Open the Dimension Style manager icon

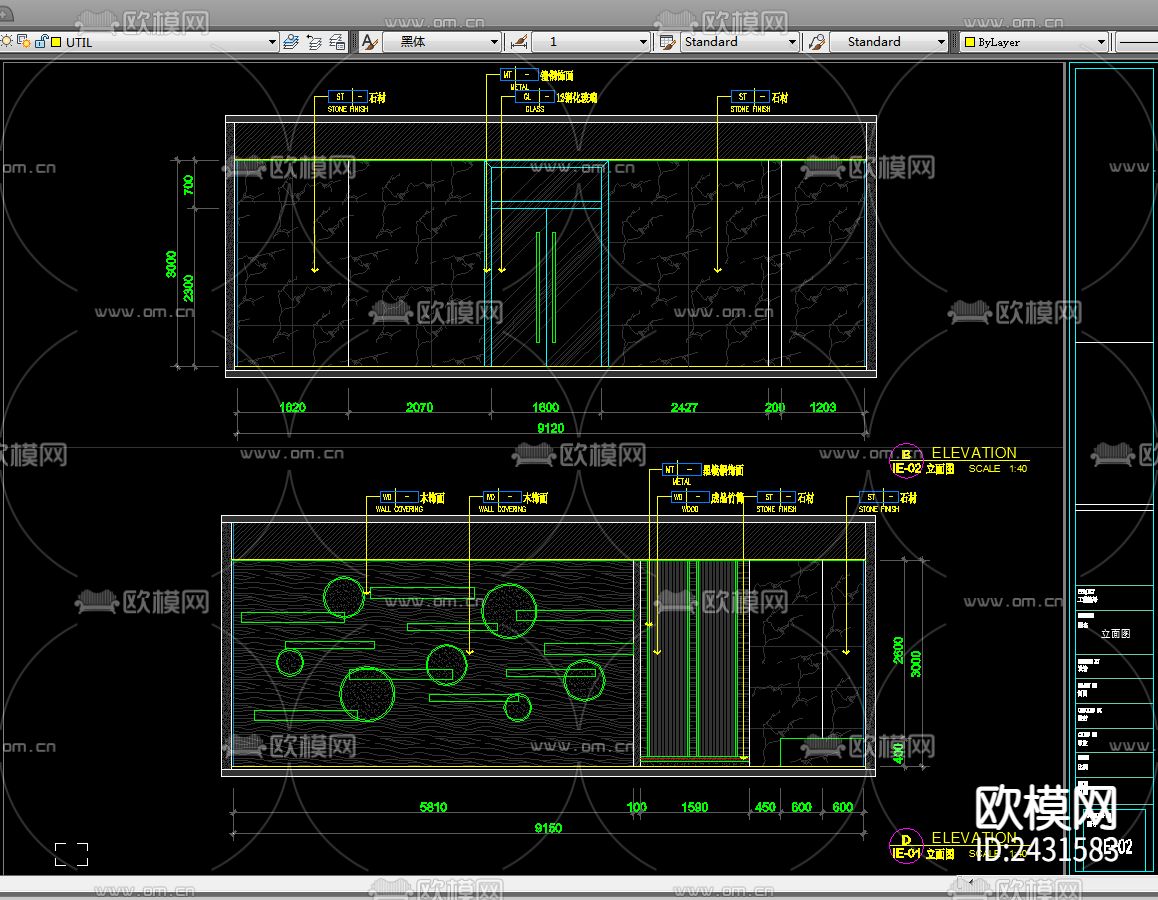[519, 42]
